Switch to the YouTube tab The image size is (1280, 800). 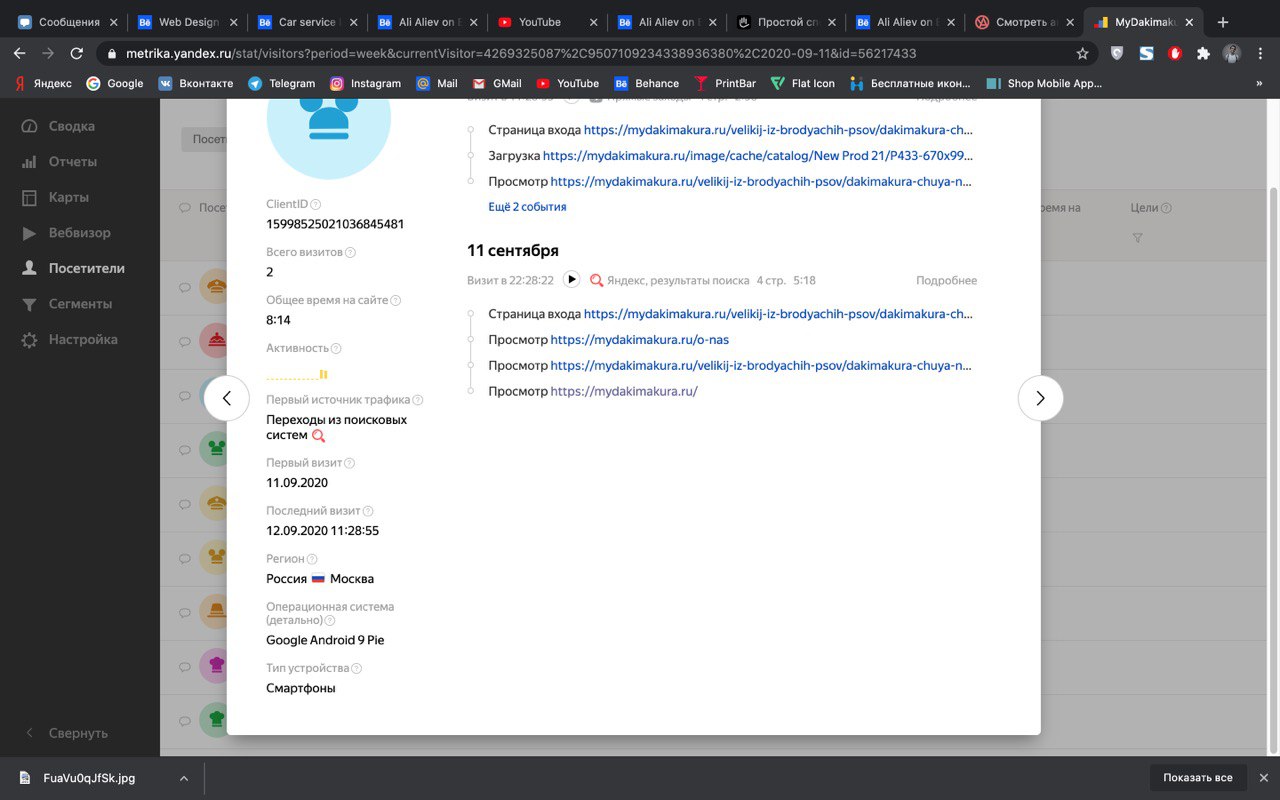[548, 22]
